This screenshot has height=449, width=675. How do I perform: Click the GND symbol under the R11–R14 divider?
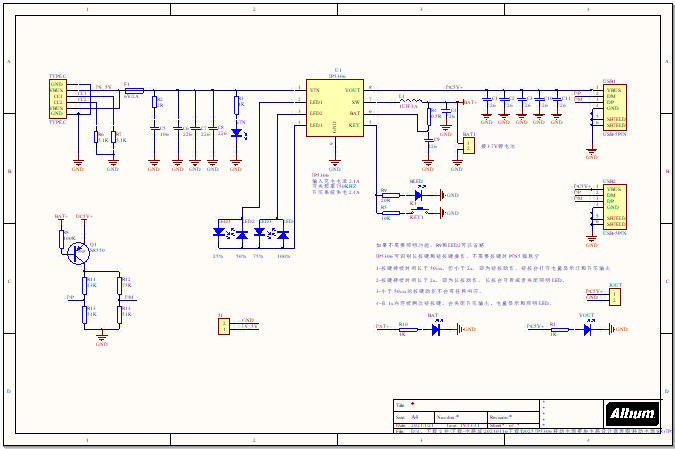(x=102, y=339)
